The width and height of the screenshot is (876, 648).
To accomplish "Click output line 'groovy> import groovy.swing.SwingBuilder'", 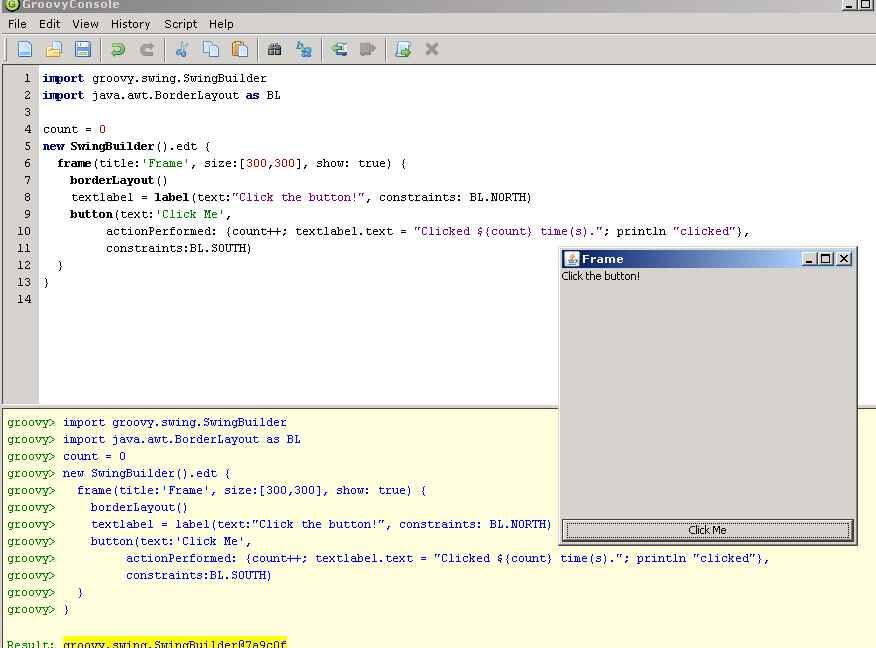I will [x=147, y=422].
